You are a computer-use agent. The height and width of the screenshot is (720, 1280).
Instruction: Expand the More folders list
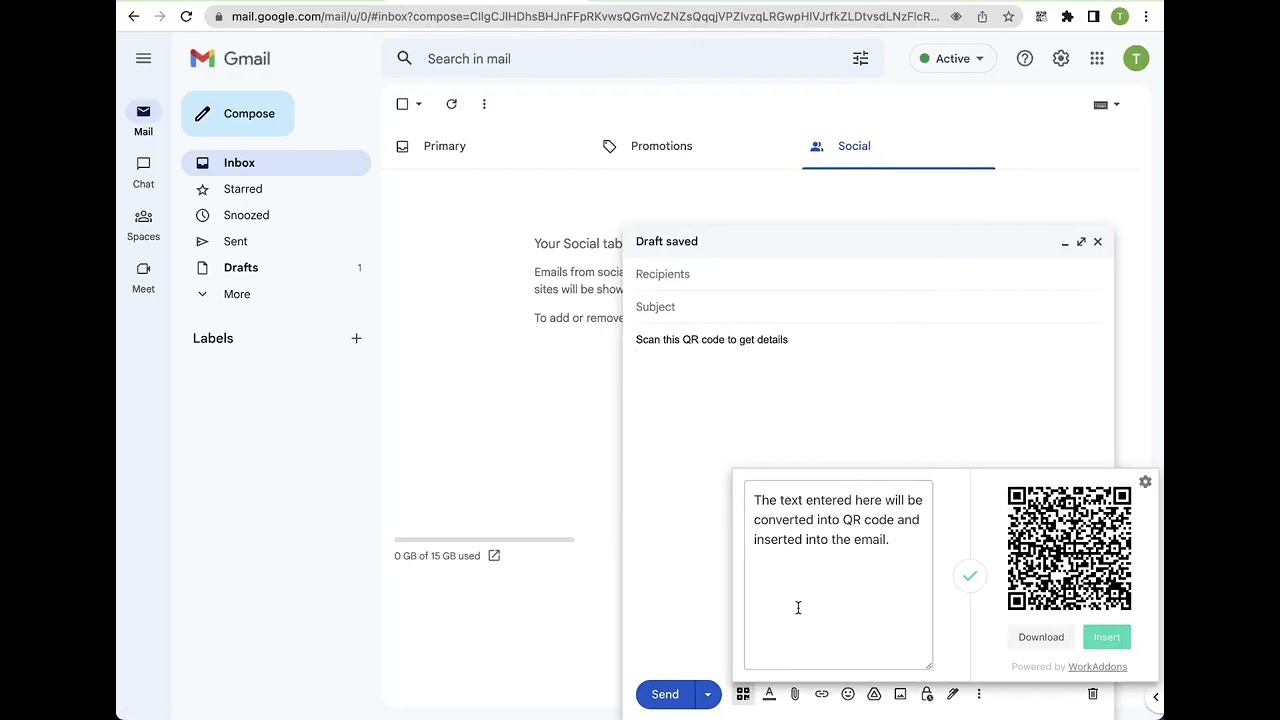click(276, 294)
